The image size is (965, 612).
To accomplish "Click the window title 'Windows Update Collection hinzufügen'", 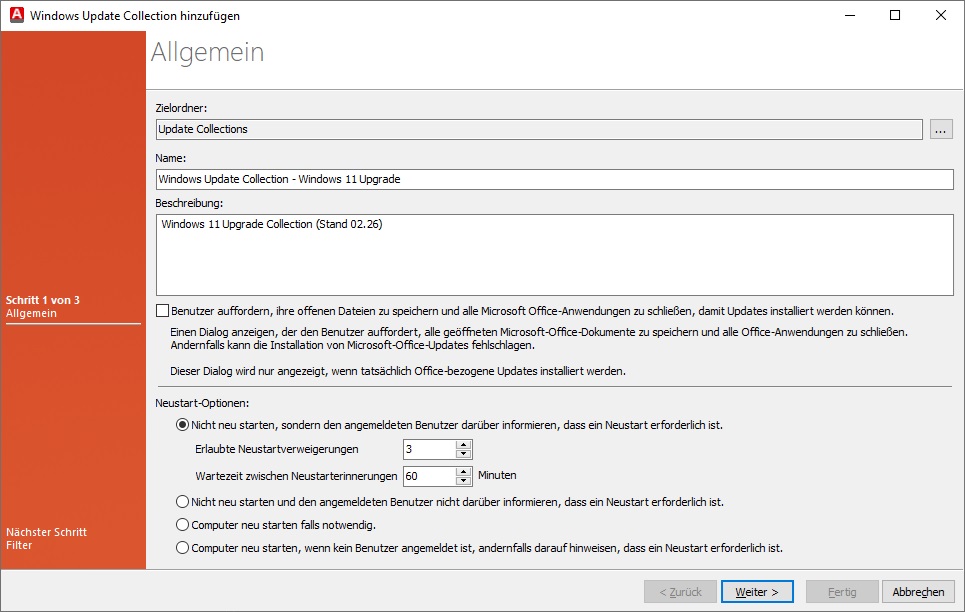I will (135, 16).
